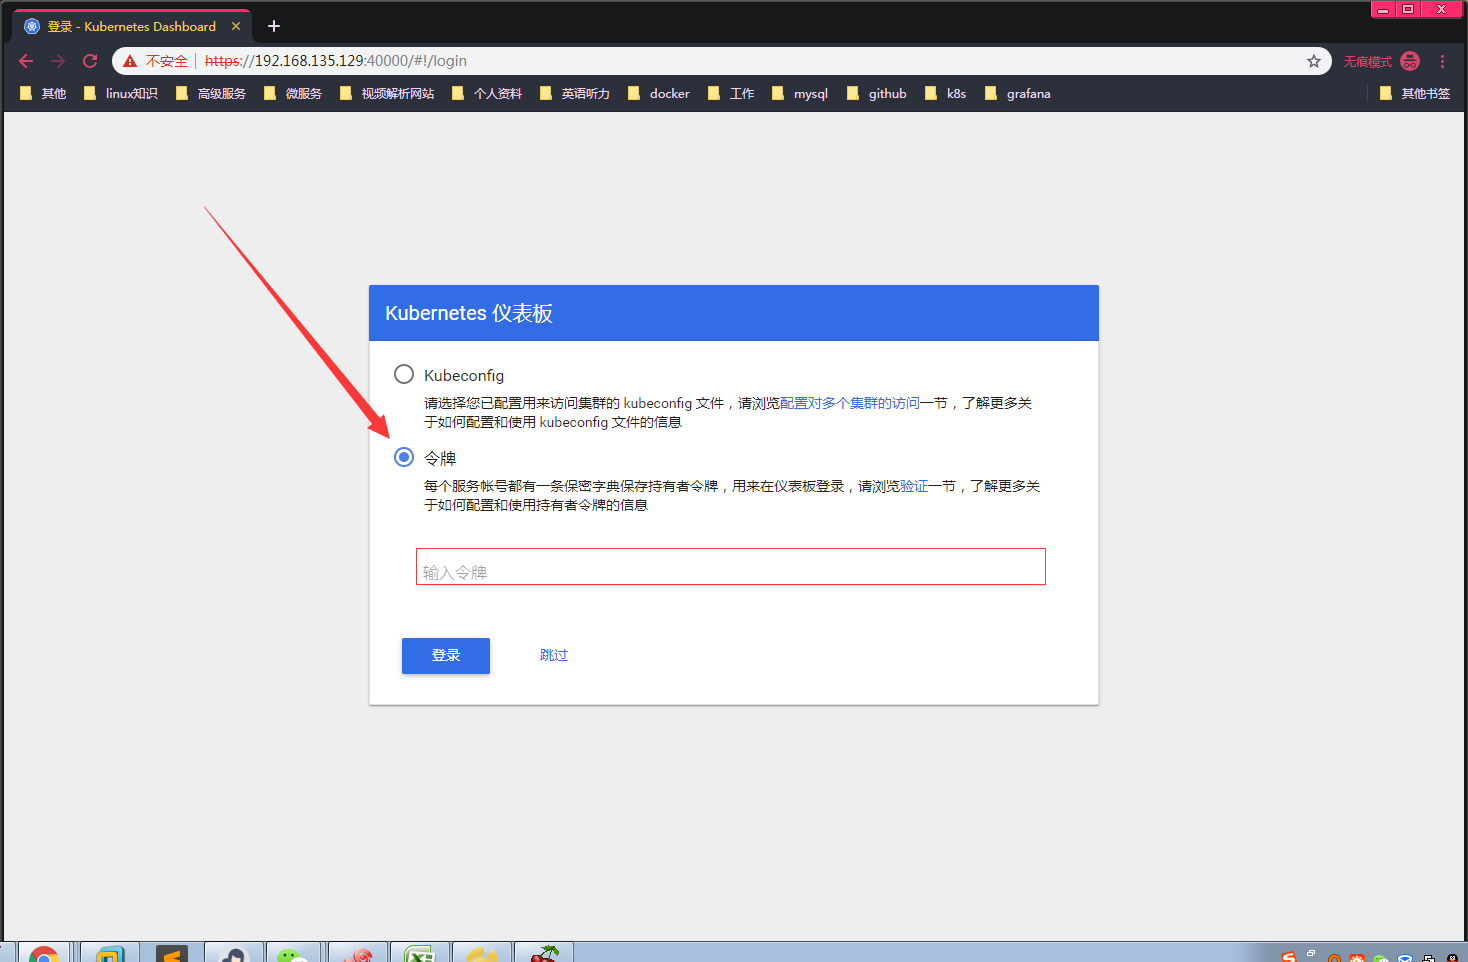Click the incognito mode avatar icon

1410,61
